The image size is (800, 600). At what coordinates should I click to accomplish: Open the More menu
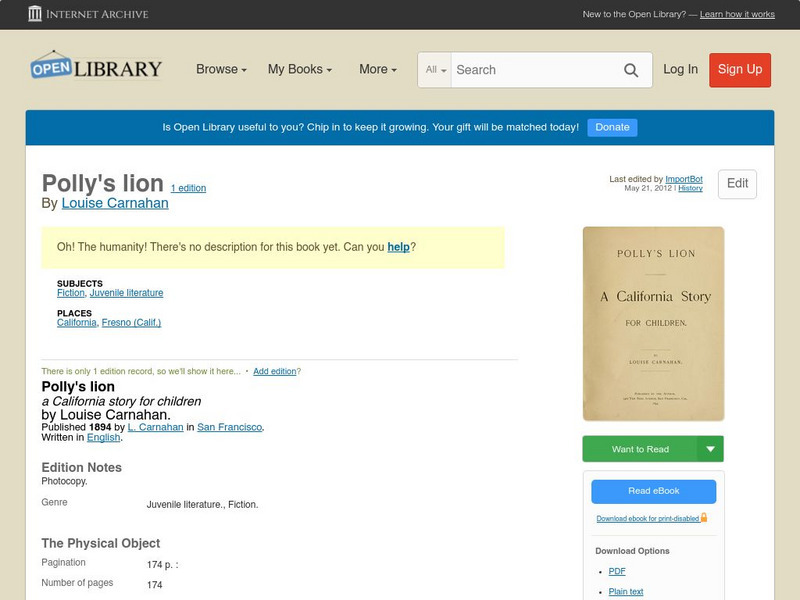[375, 69]
